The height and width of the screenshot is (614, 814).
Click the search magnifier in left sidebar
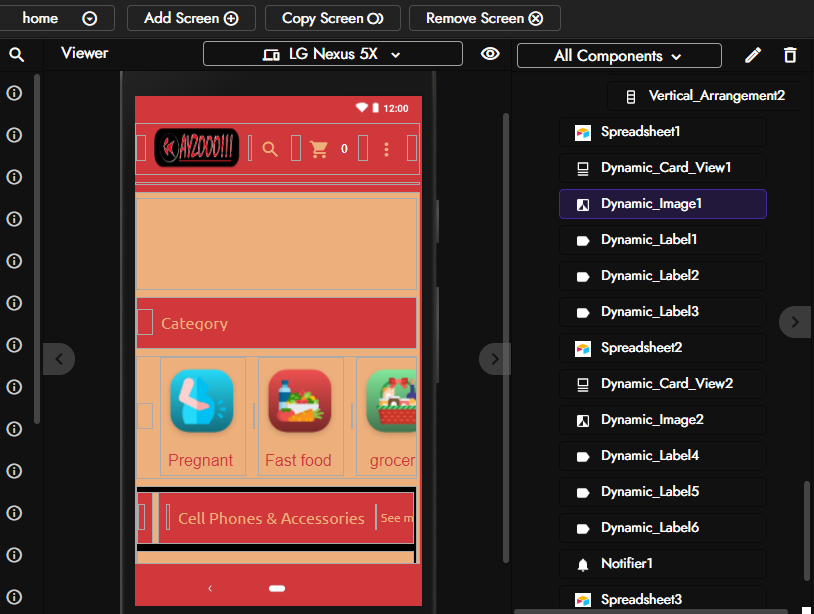pos(17,54)
